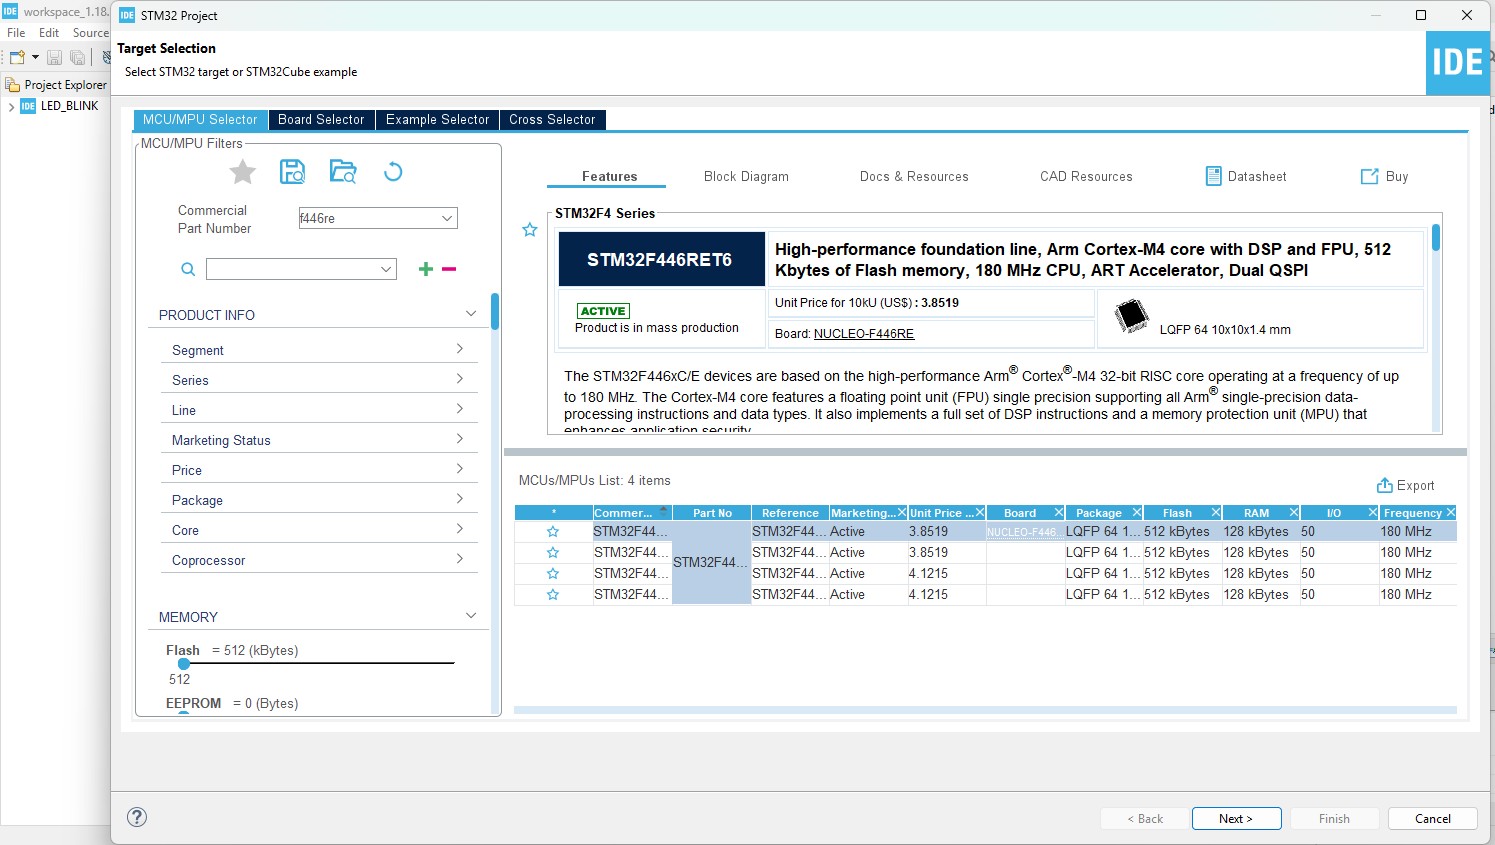The width and height of the screenshot is (1495, 845).
Task: Open Edit menu in workspace window
Action: (49, 33)
